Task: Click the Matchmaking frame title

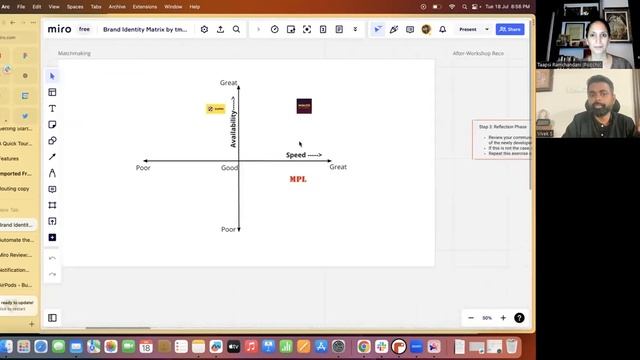Action: point(74,53)
